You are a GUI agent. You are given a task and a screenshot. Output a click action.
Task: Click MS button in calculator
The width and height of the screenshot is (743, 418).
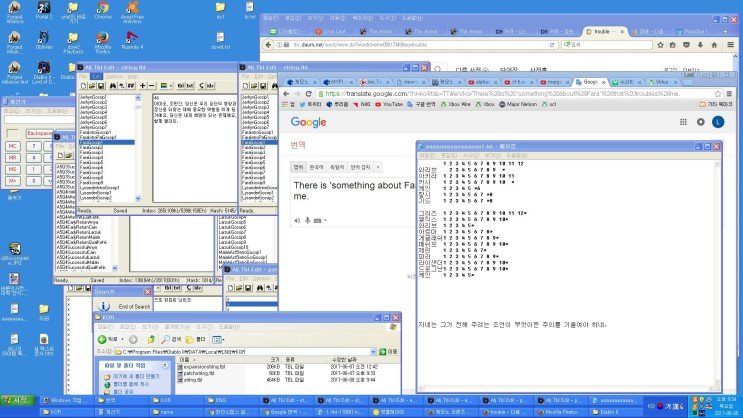point(13,169)
